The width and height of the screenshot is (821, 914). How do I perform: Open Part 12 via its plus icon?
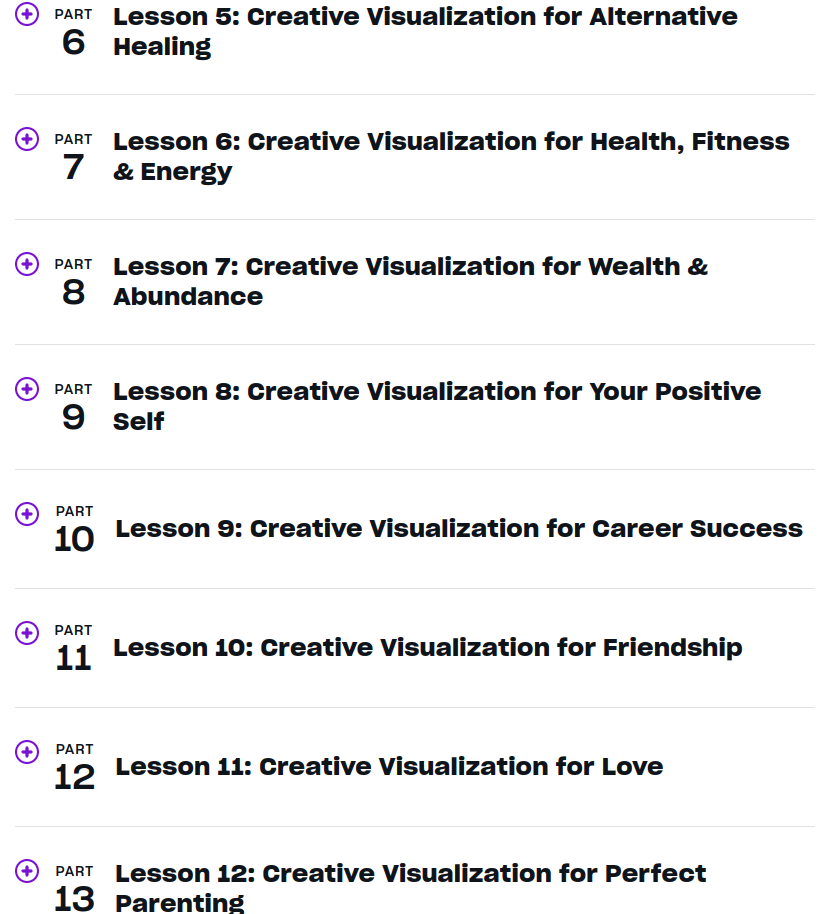[27, 751]
